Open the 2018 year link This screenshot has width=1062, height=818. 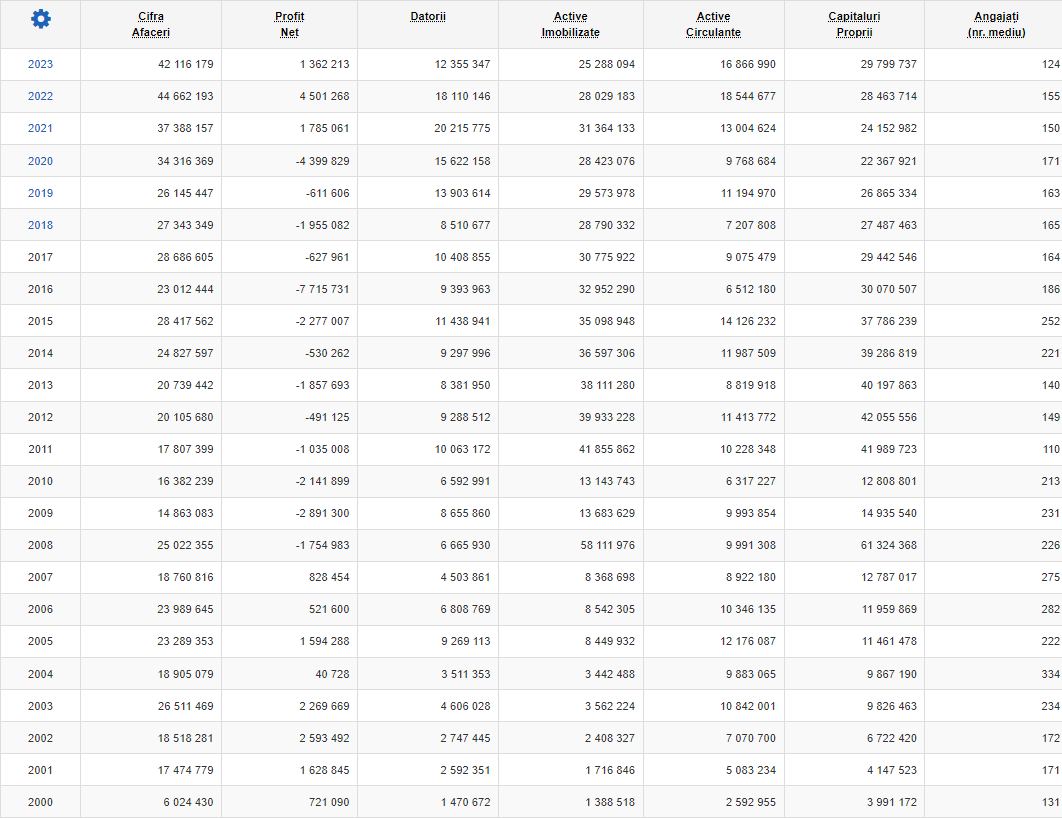click(x=40, y=225)
